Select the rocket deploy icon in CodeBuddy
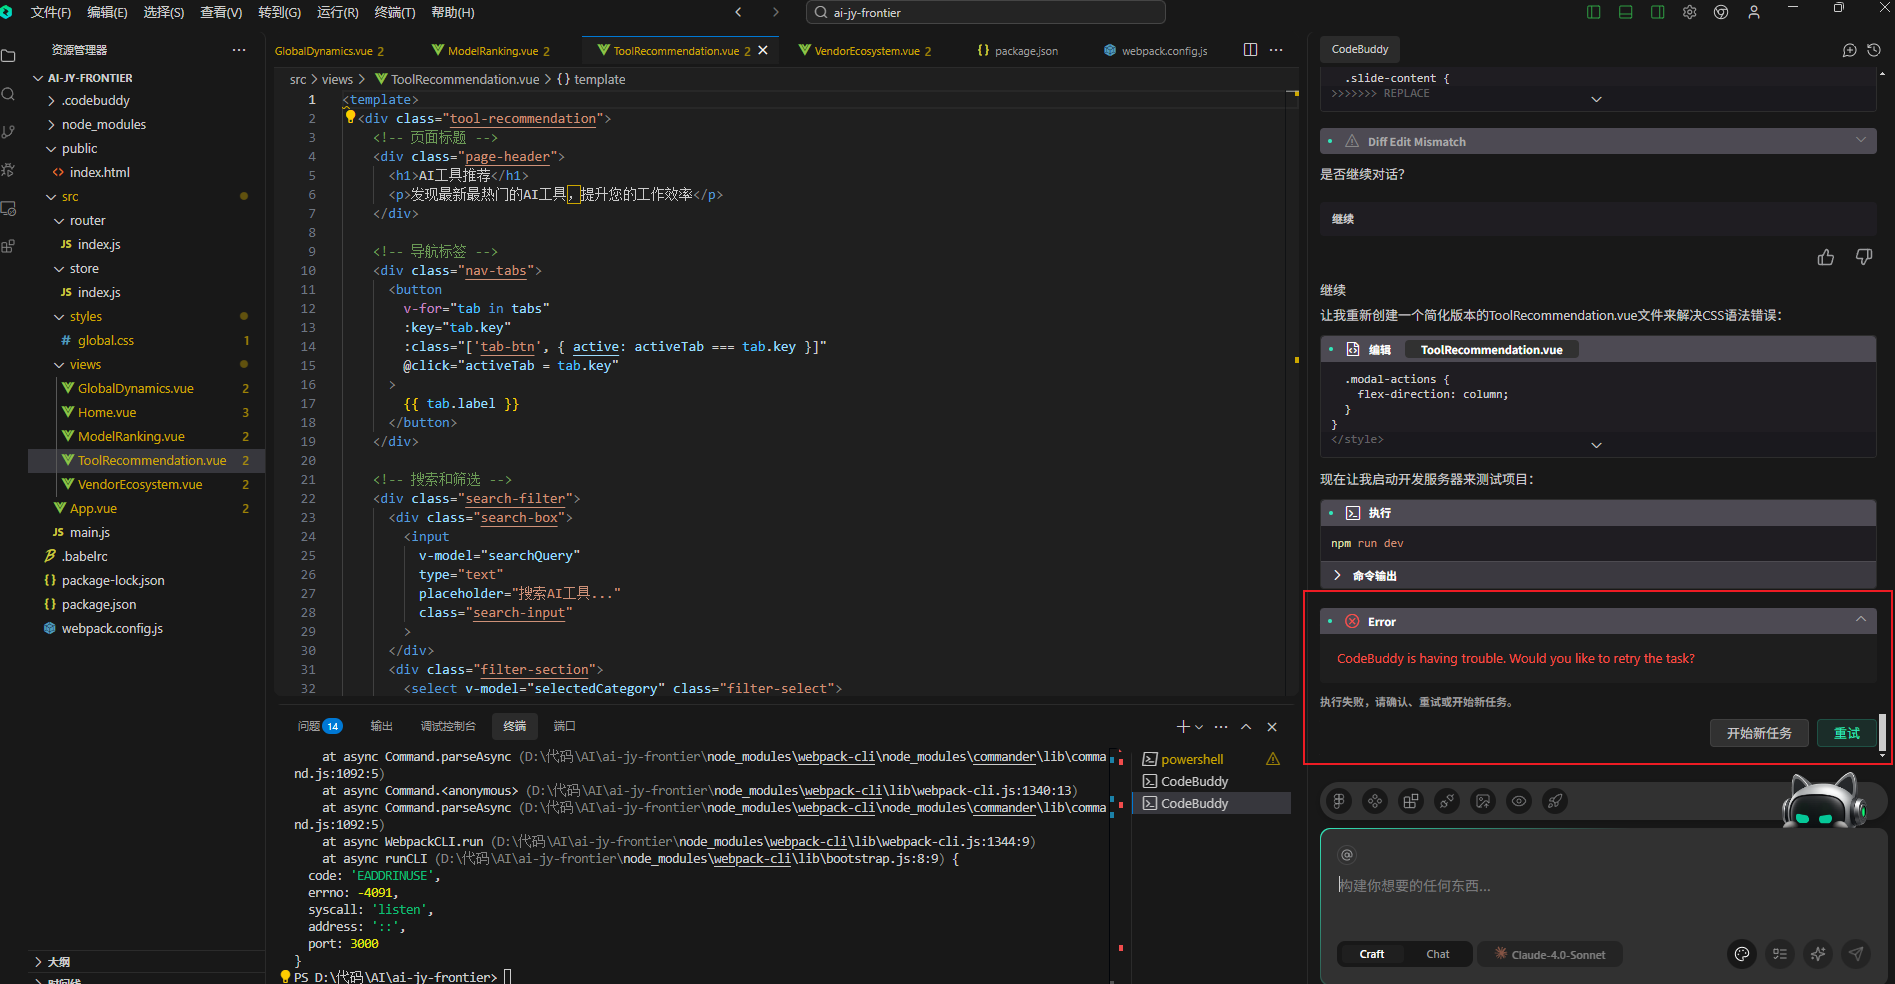This screenshot has width=1895, height=984. pos(1555,801)
